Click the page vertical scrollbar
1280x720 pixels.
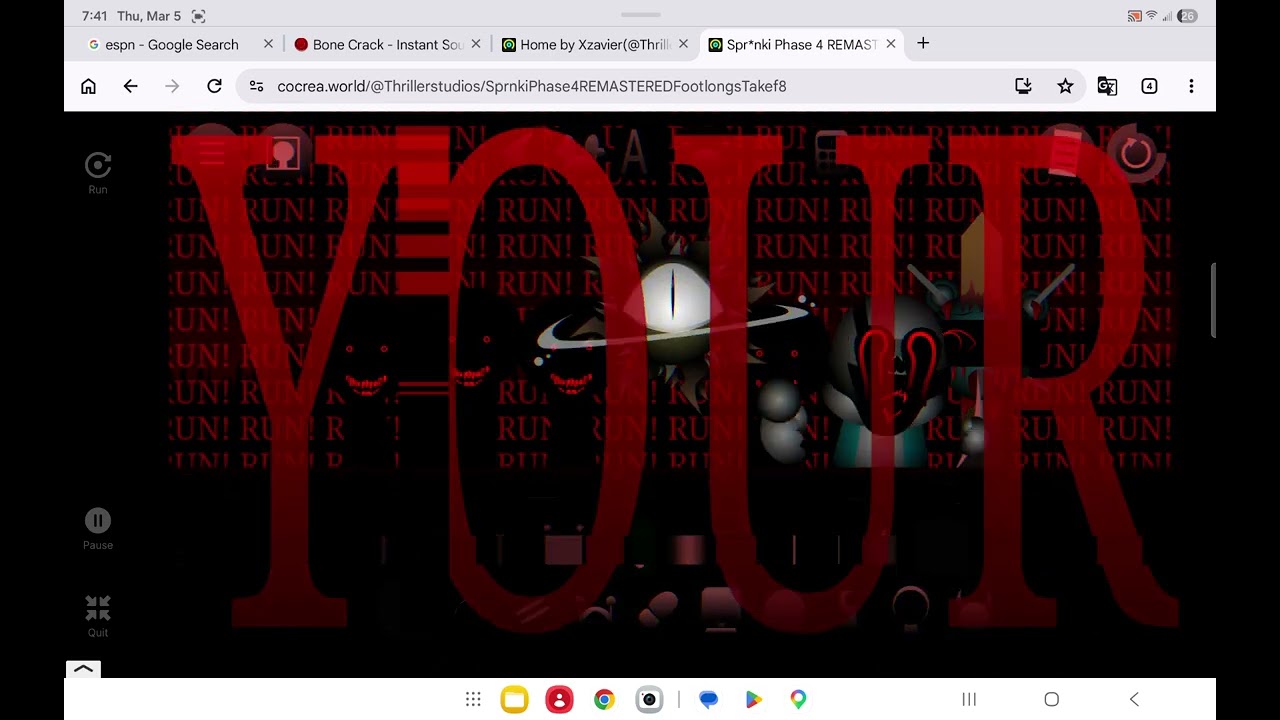pos(1213,301)
